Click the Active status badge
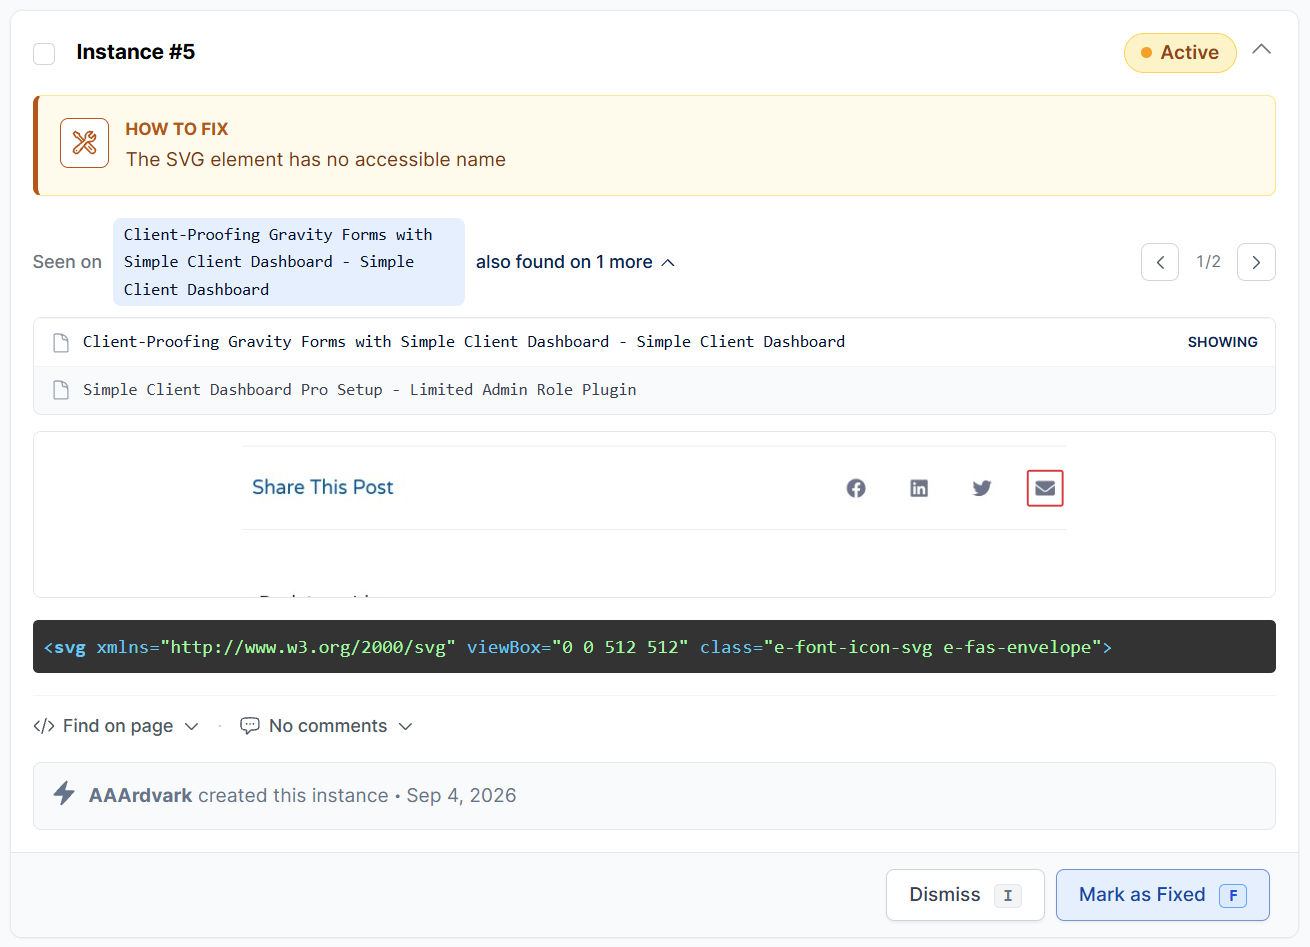This screenshot has width=1310, height=947. 1180,53
